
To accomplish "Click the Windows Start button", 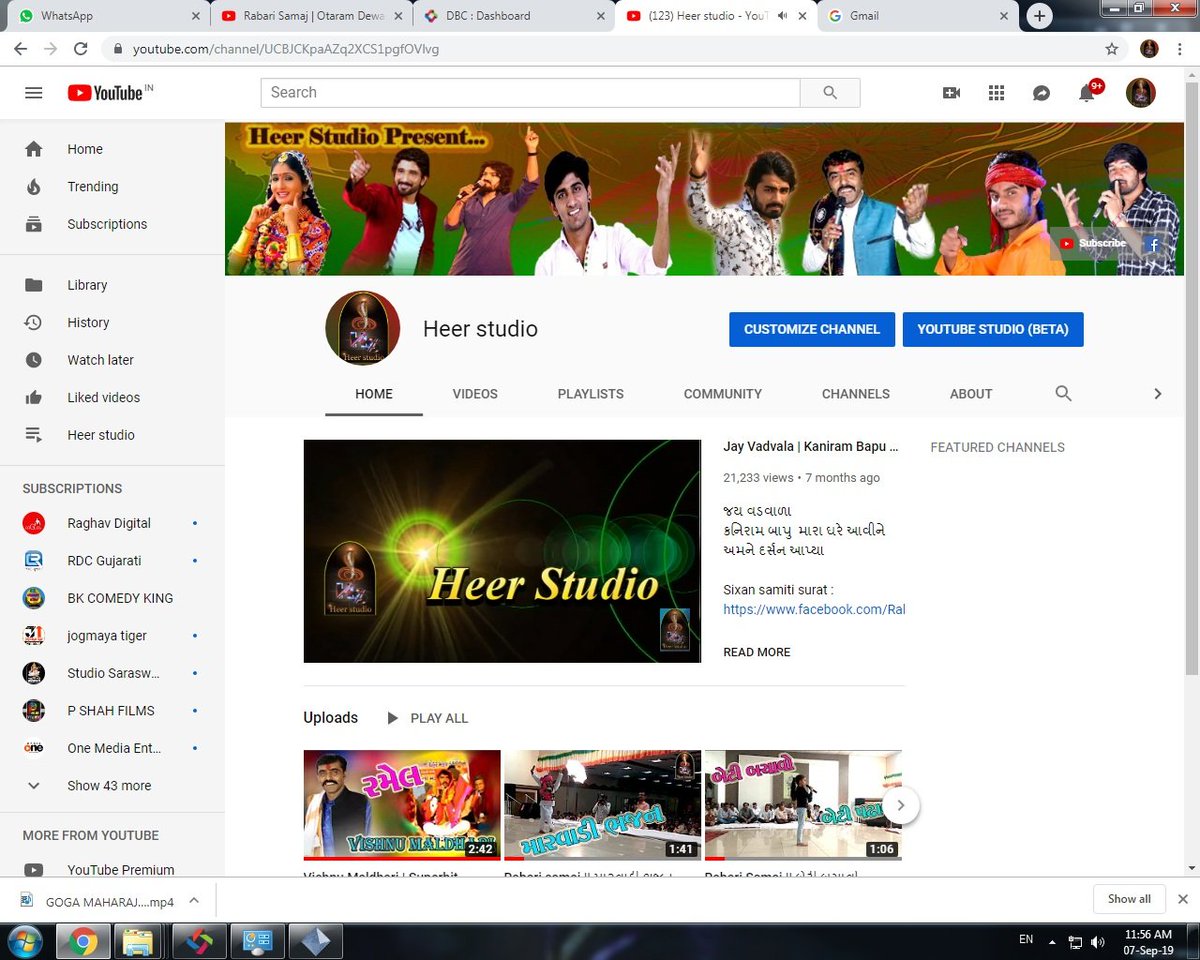I will [24, 940].
